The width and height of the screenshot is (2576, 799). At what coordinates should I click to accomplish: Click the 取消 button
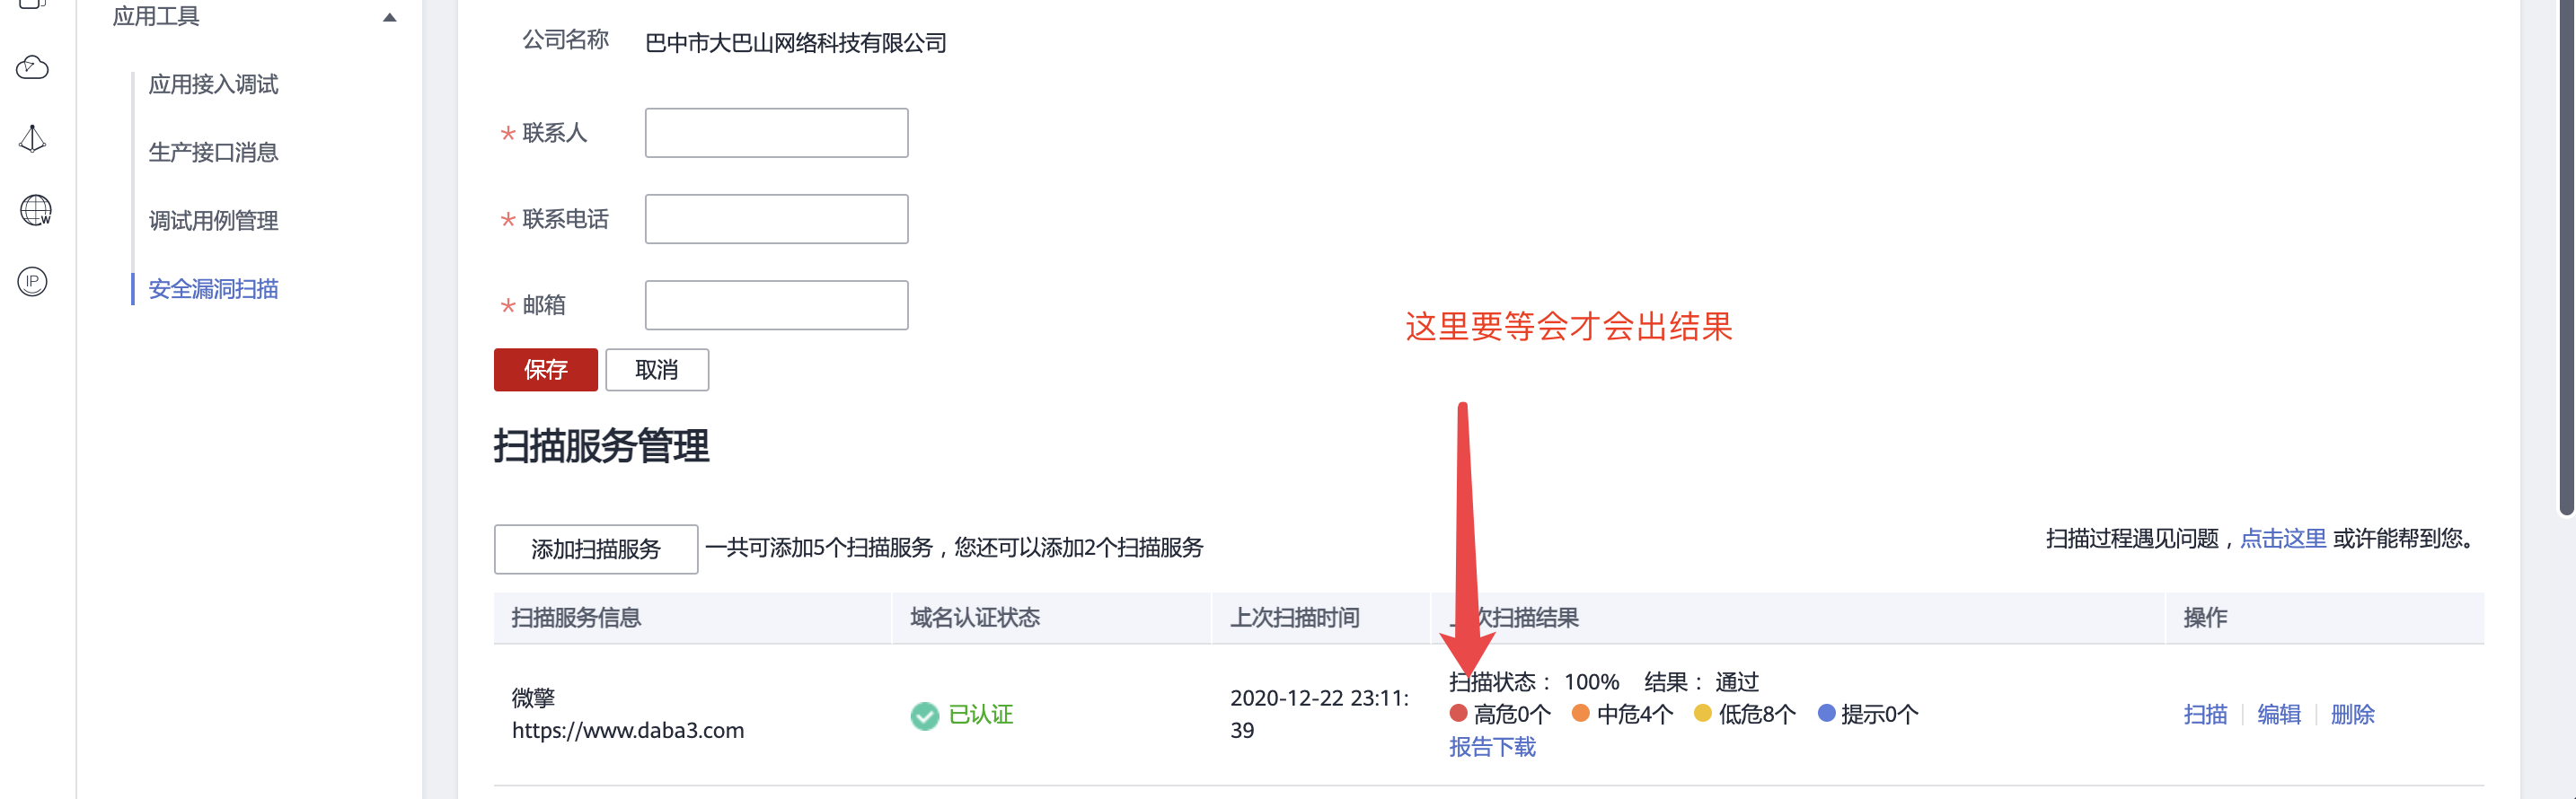656,370
